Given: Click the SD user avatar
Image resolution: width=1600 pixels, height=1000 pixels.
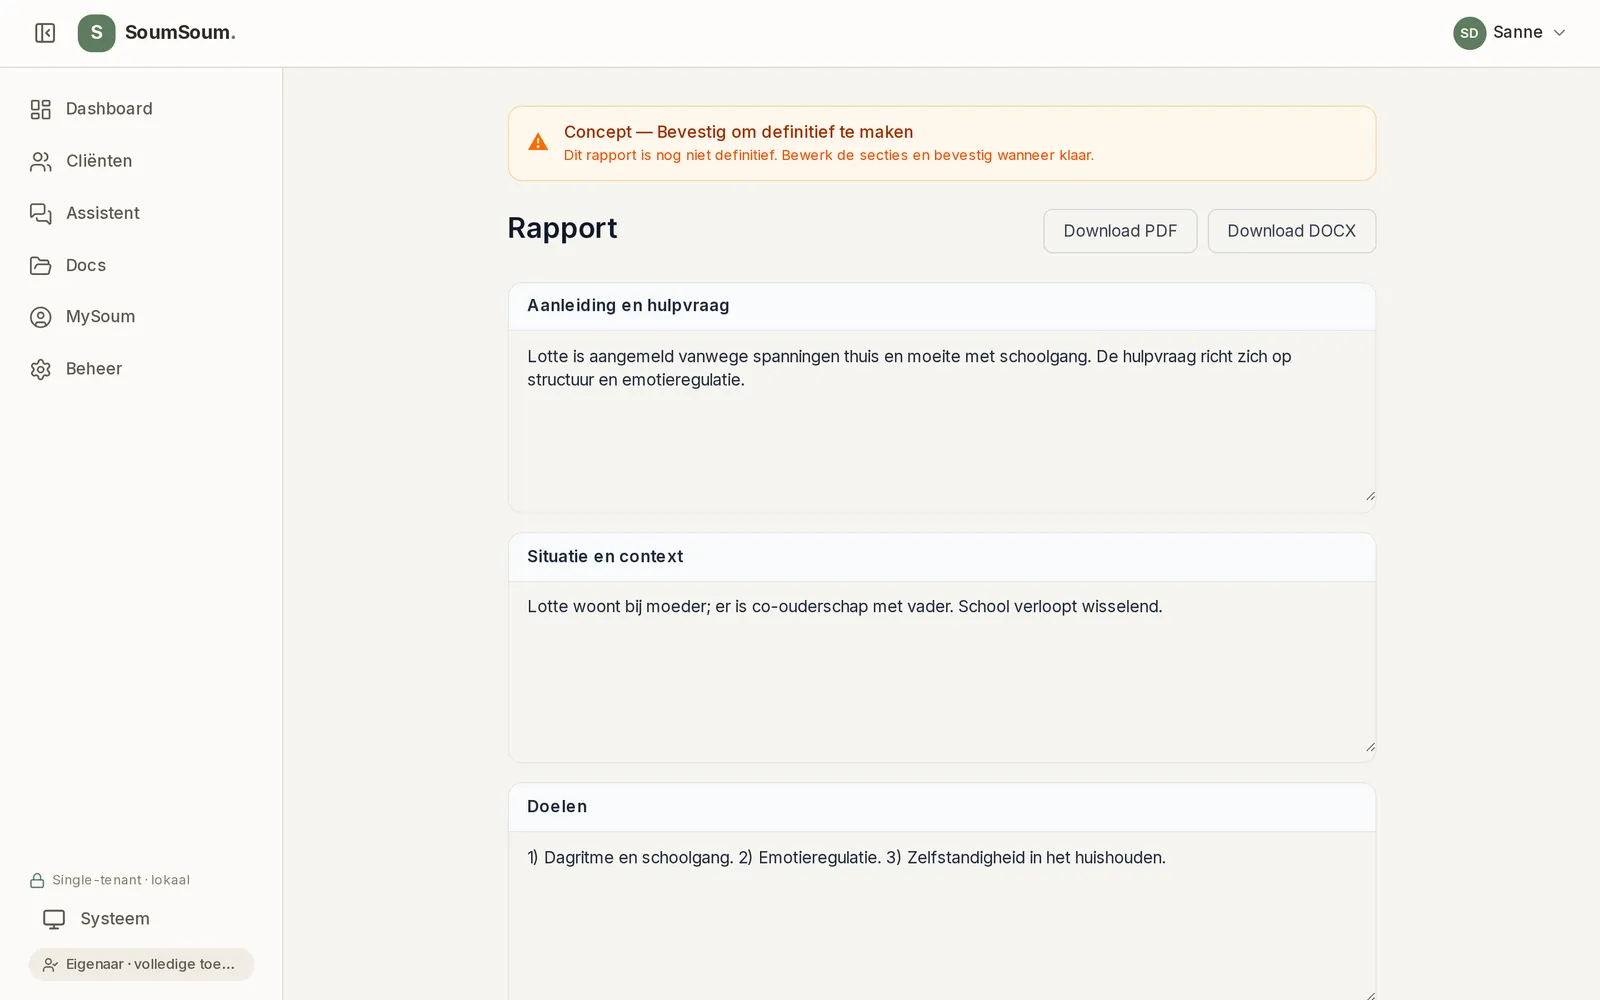Looking at the screenshot, I should [1469, 33].
